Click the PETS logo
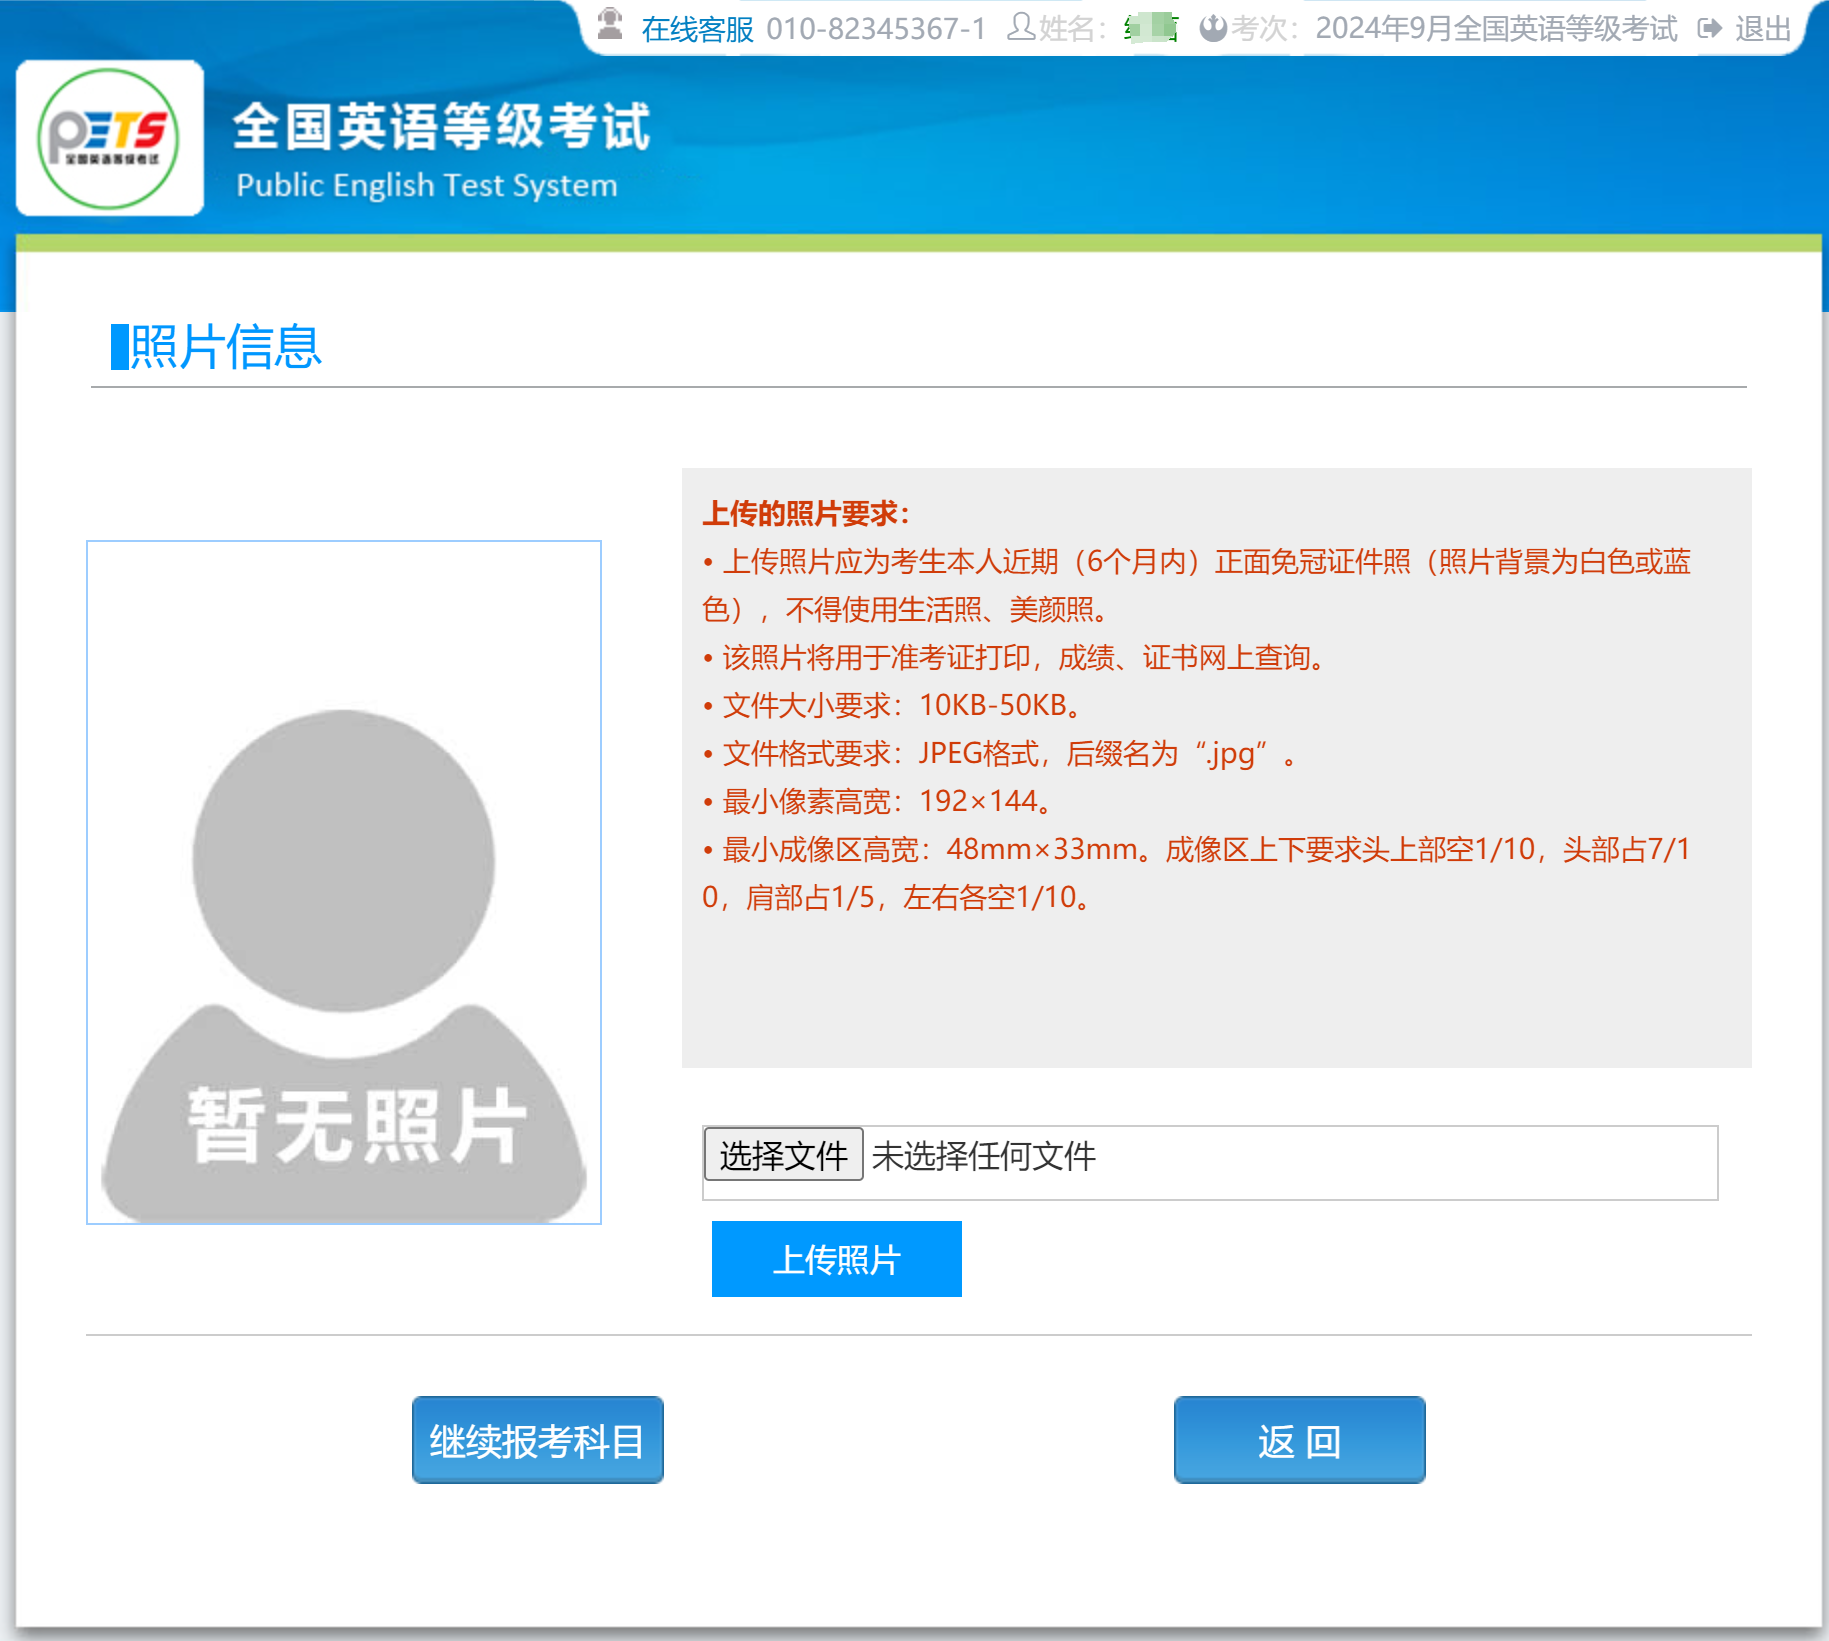Image resolution: width=1829 pixels, height=1641 pixels. (109, 139)
